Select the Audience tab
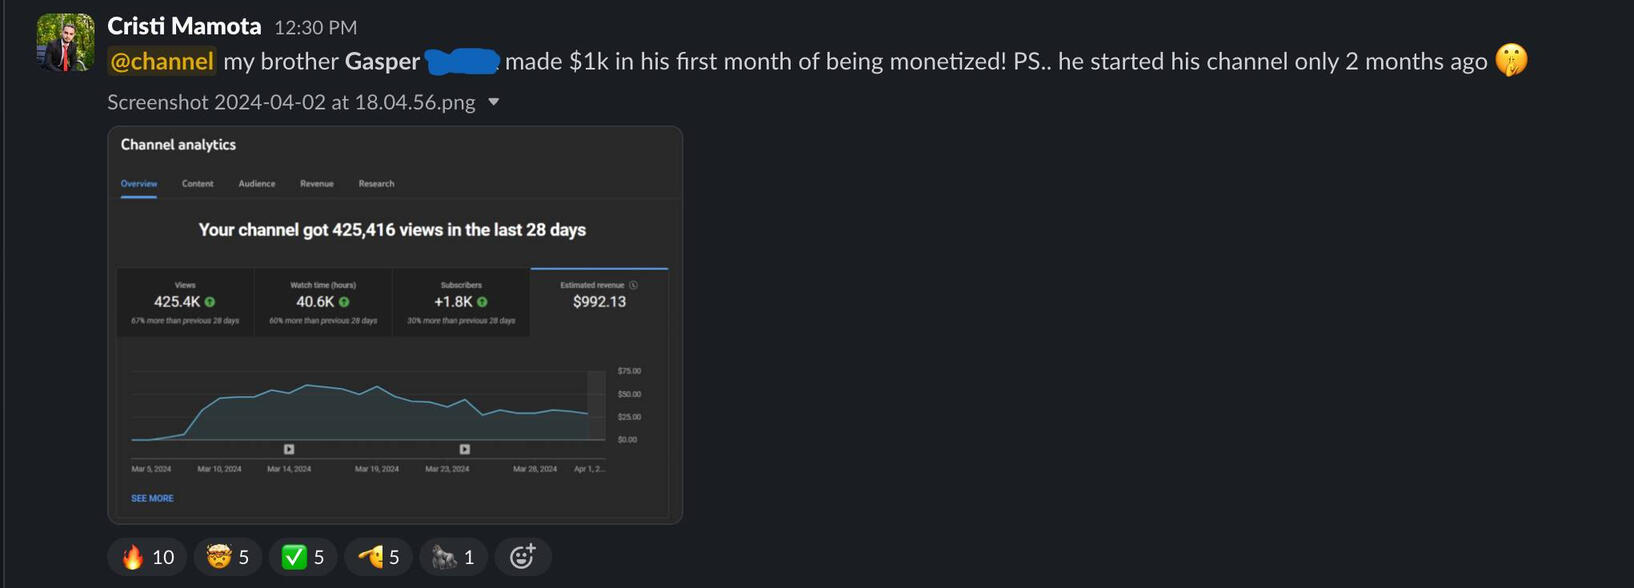This screenshot has width=1634, height=588. (257, 184)
